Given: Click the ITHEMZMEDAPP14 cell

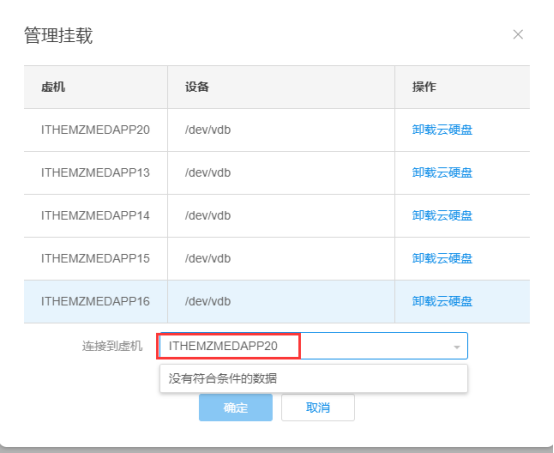Looking at the screenshot, I should (96, 216).
